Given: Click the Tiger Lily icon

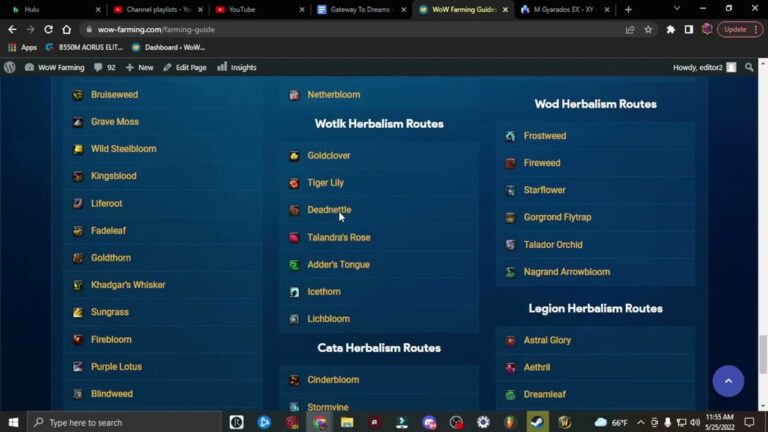Looking at the screenshot, I should (294, 183).
